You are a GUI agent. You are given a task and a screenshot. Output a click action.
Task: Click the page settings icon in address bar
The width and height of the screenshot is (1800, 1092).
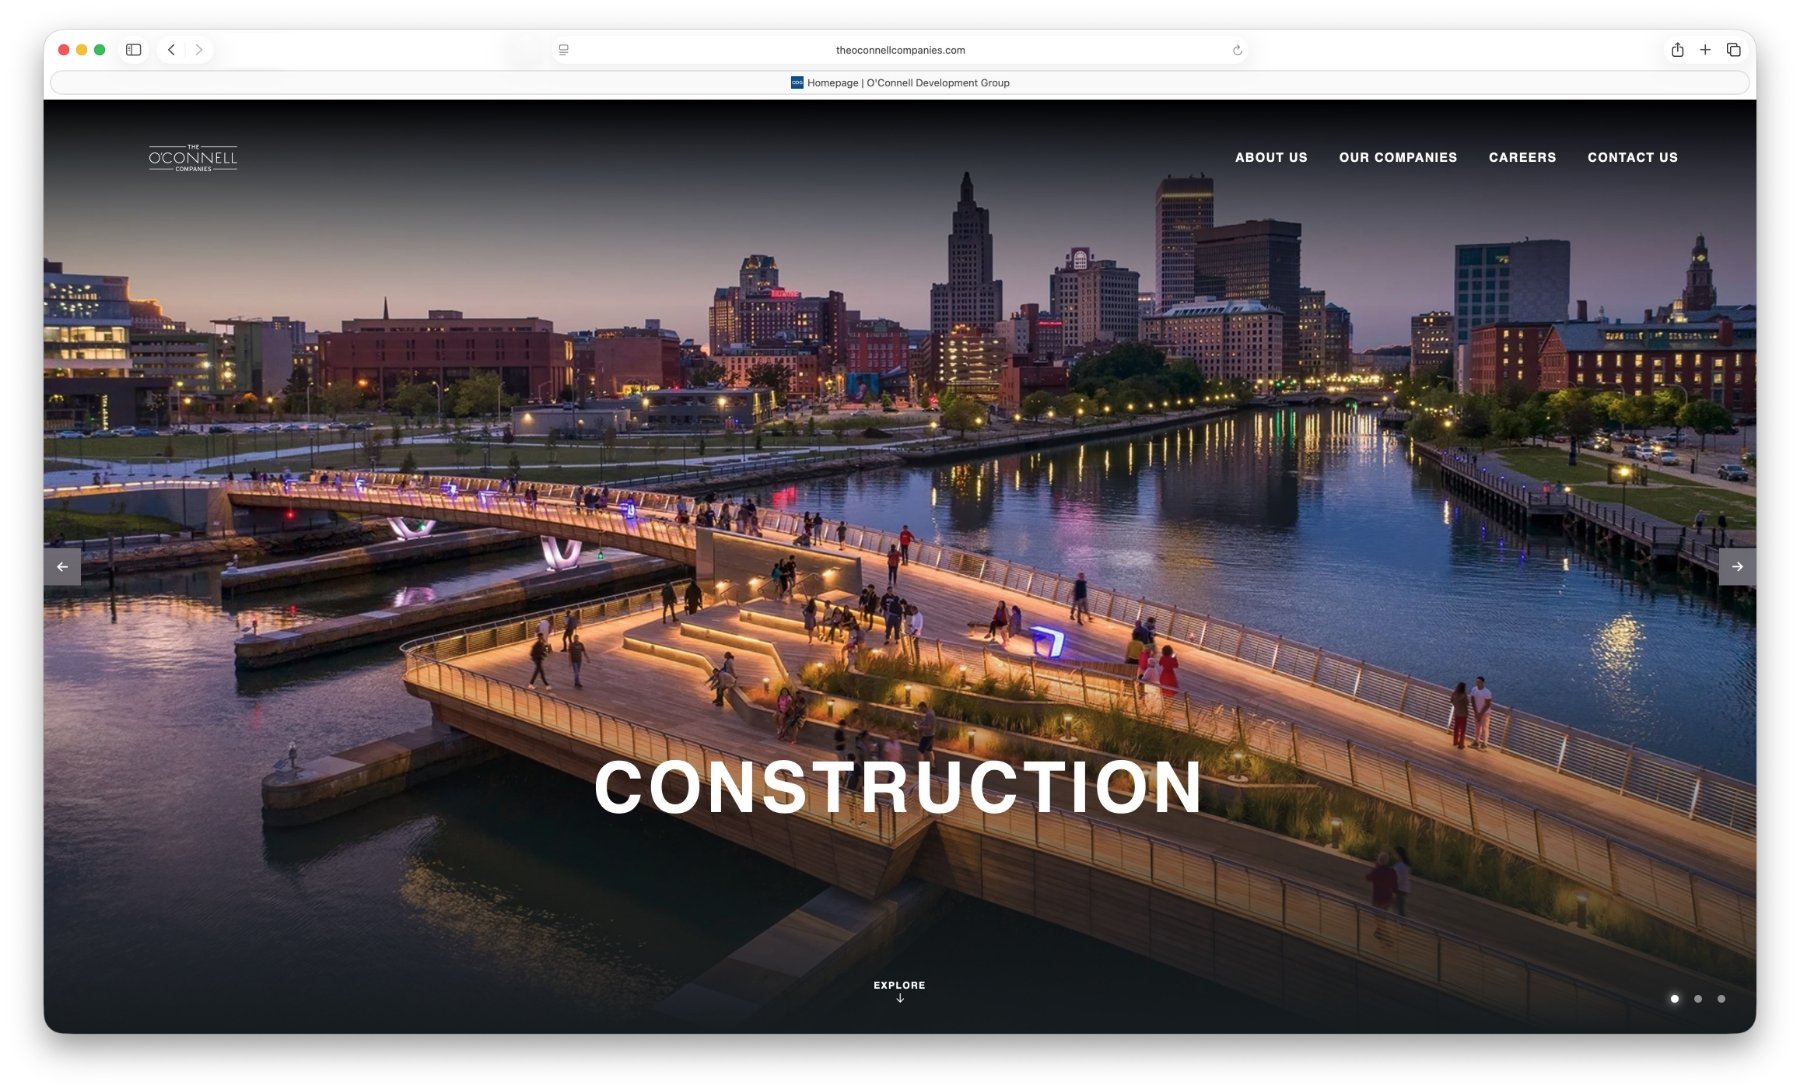(564, 50)
